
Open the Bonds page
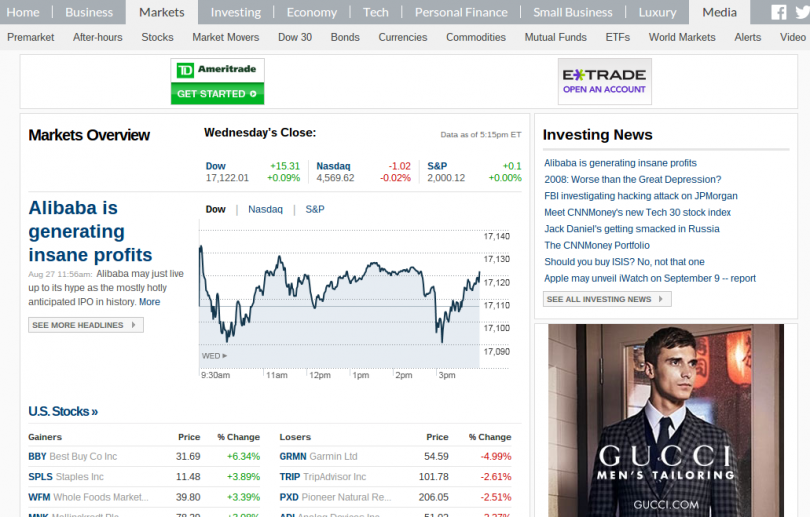coord(345,37)
